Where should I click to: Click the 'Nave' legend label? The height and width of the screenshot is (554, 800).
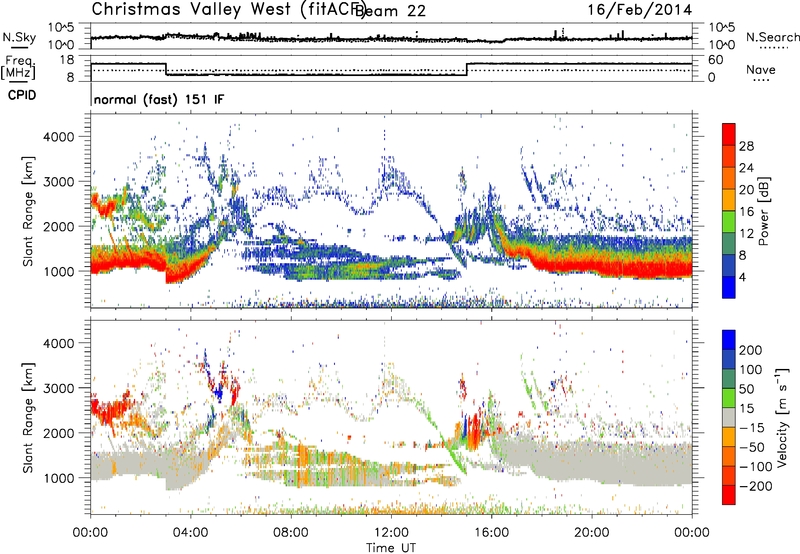[x=760, y=70]
